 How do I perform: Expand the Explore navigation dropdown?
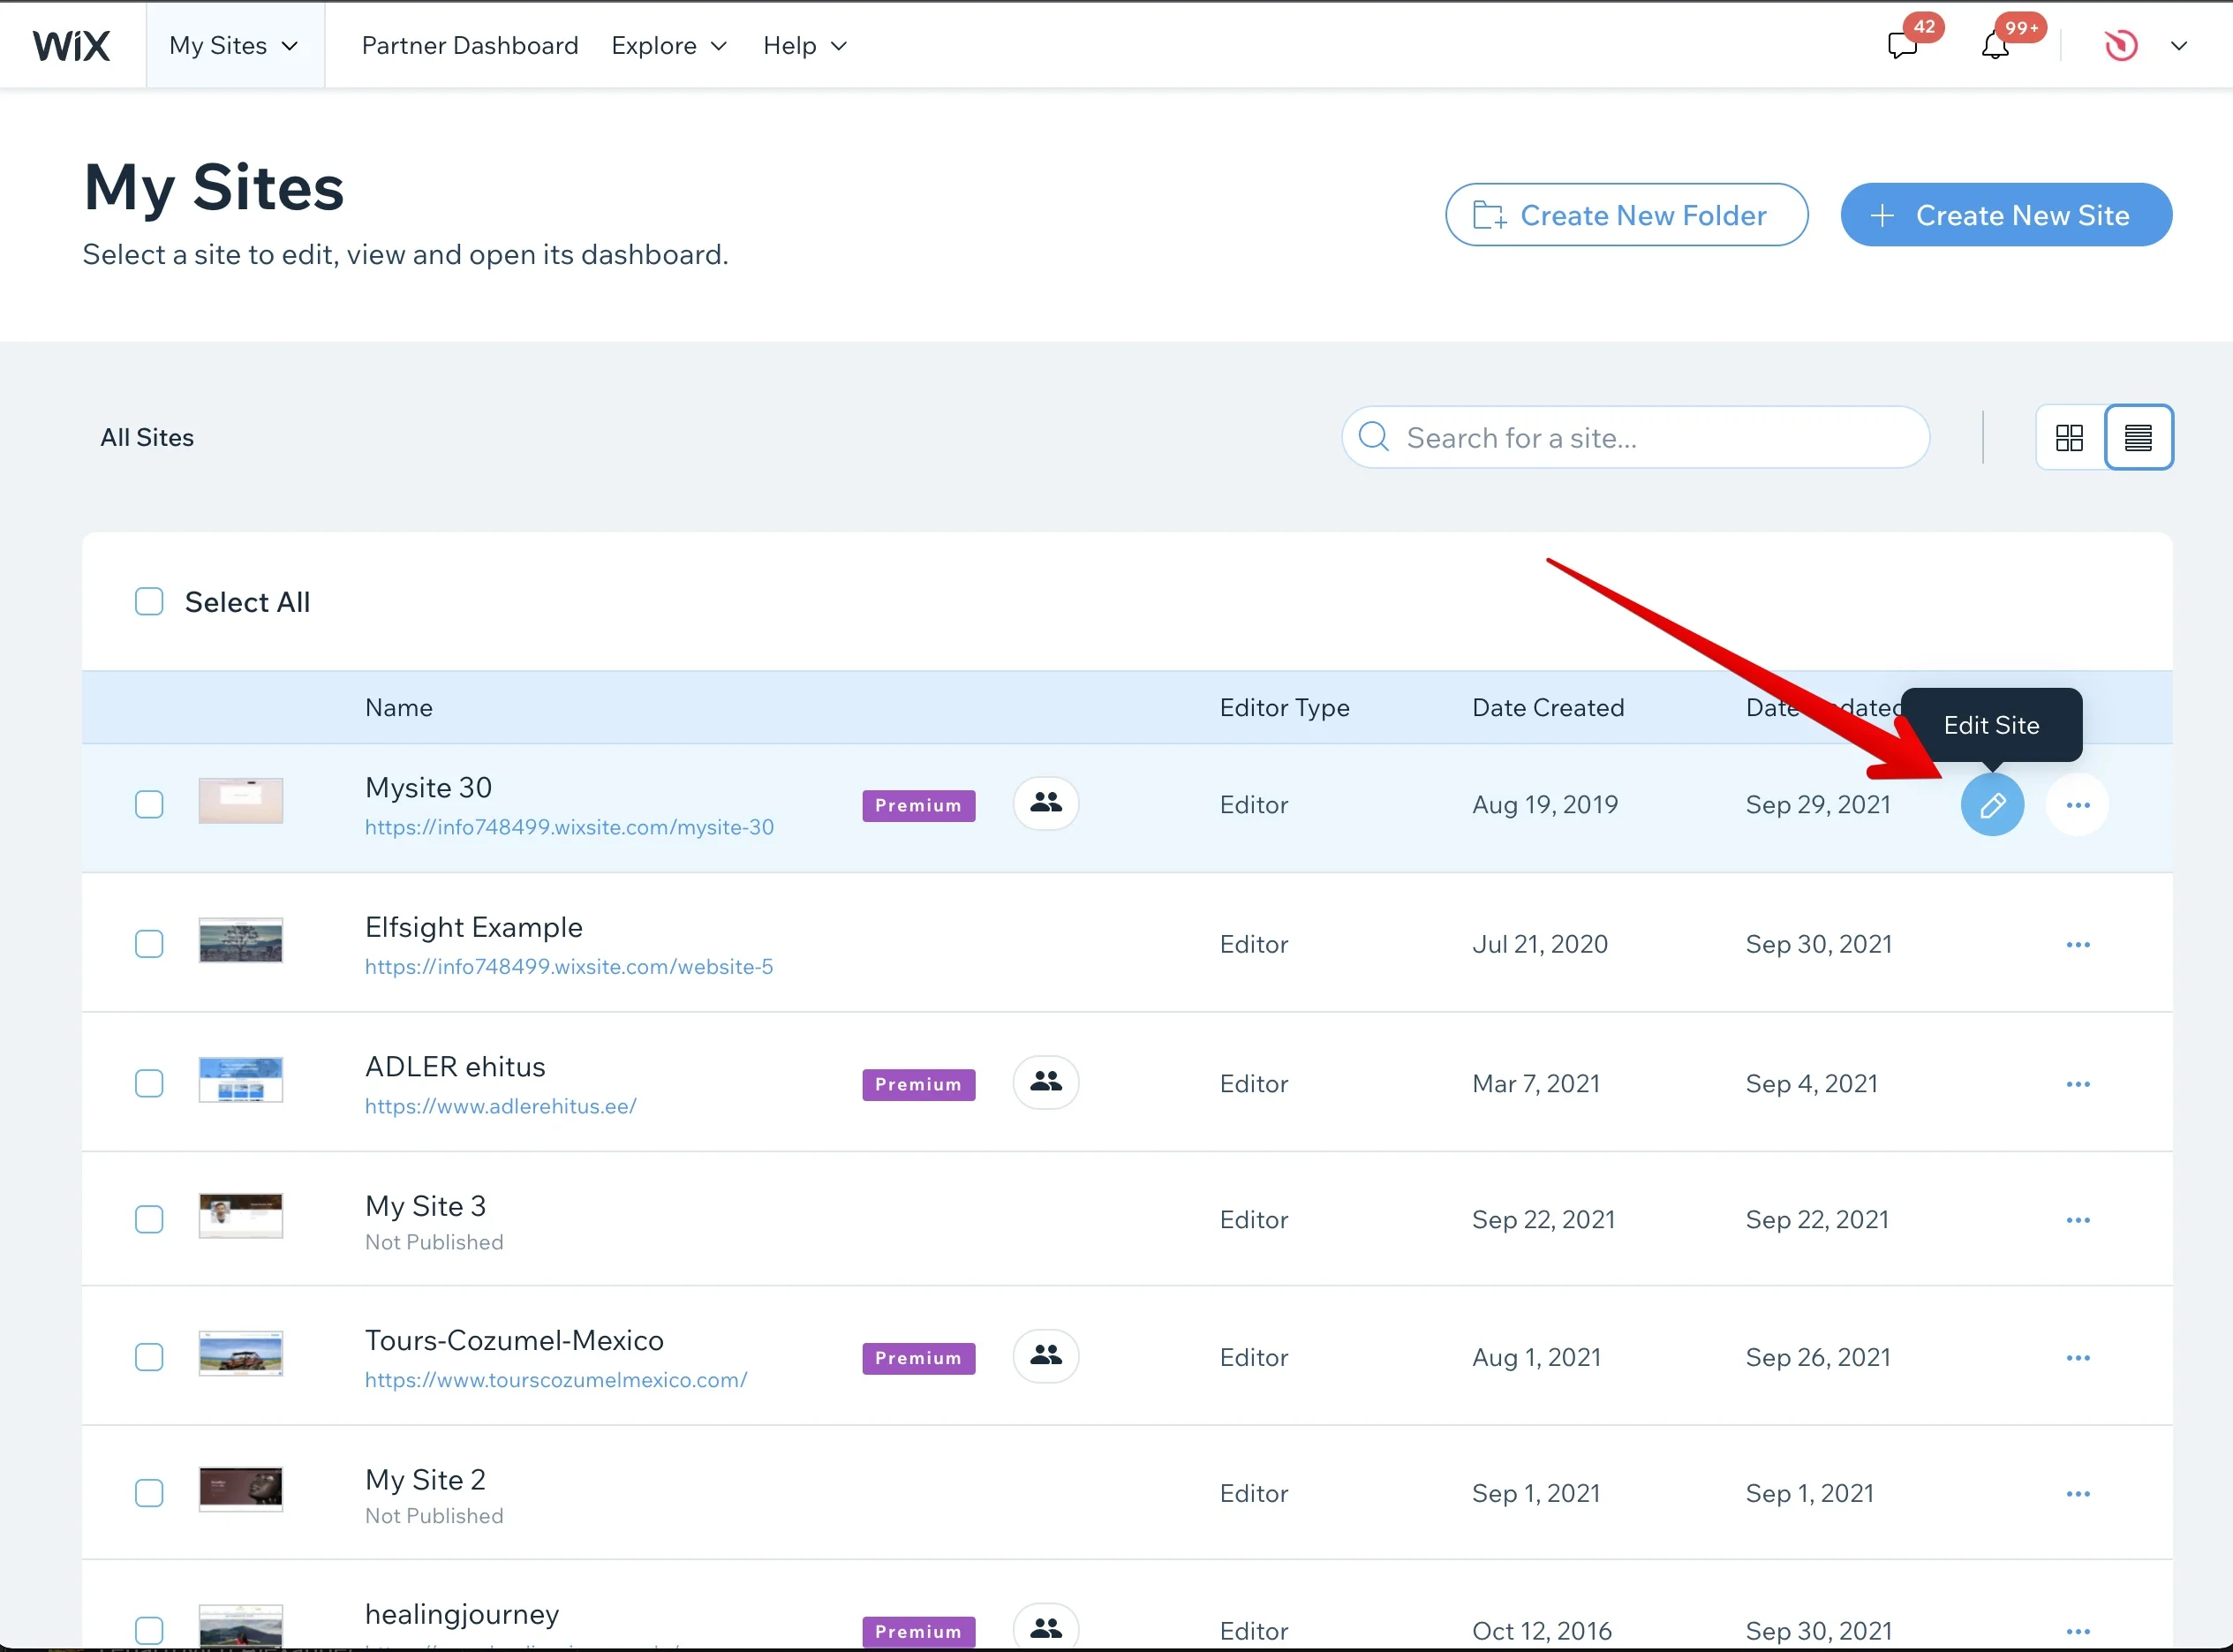[670, 45]
